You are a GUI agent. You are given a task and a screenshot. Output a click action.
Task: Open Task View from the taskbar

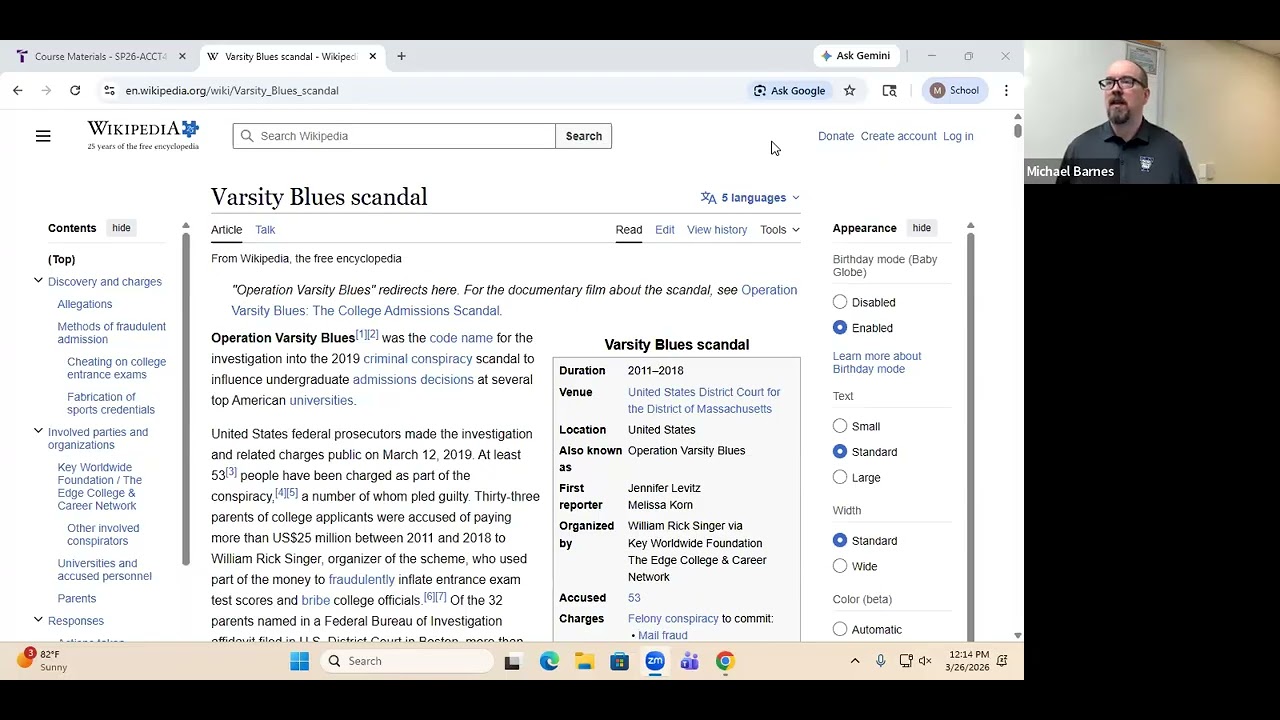[512, 661]
